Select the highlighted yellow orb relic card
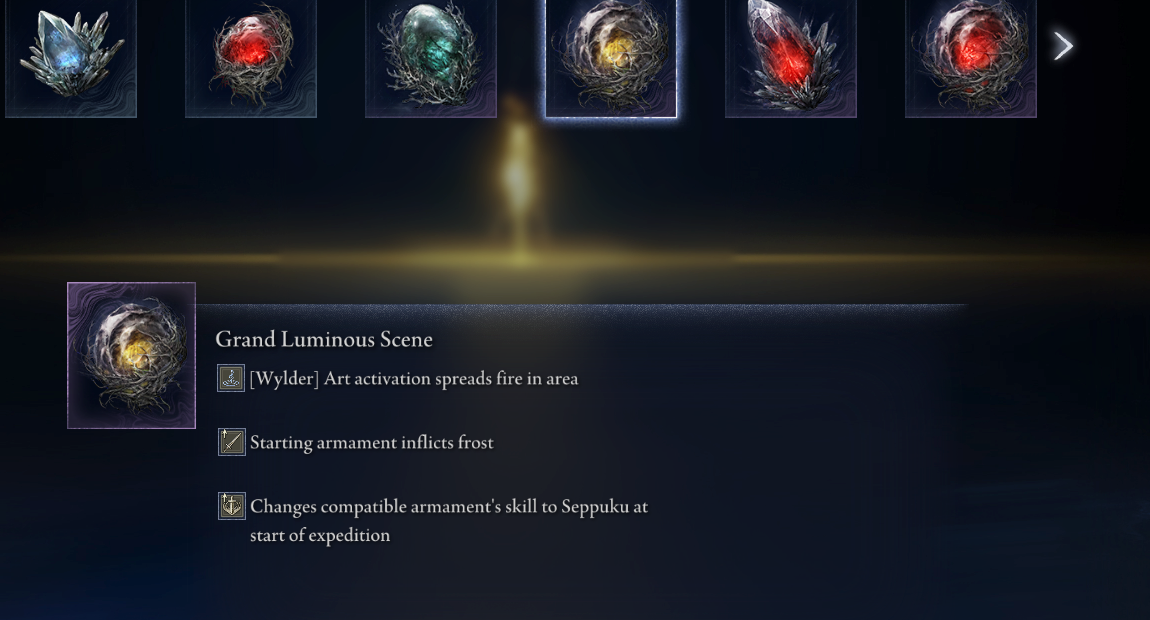Image resolution: width=1150 pixels, height=620 pixels. coord(611,59)
